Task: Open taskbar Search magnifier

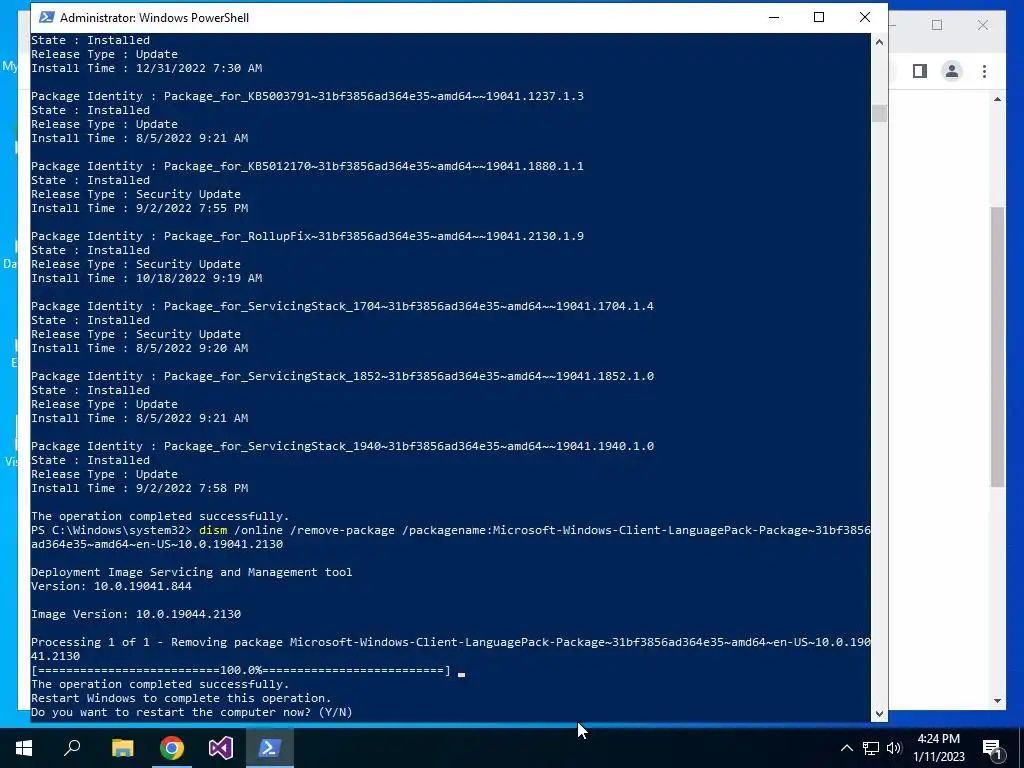Action: point(72,748)
